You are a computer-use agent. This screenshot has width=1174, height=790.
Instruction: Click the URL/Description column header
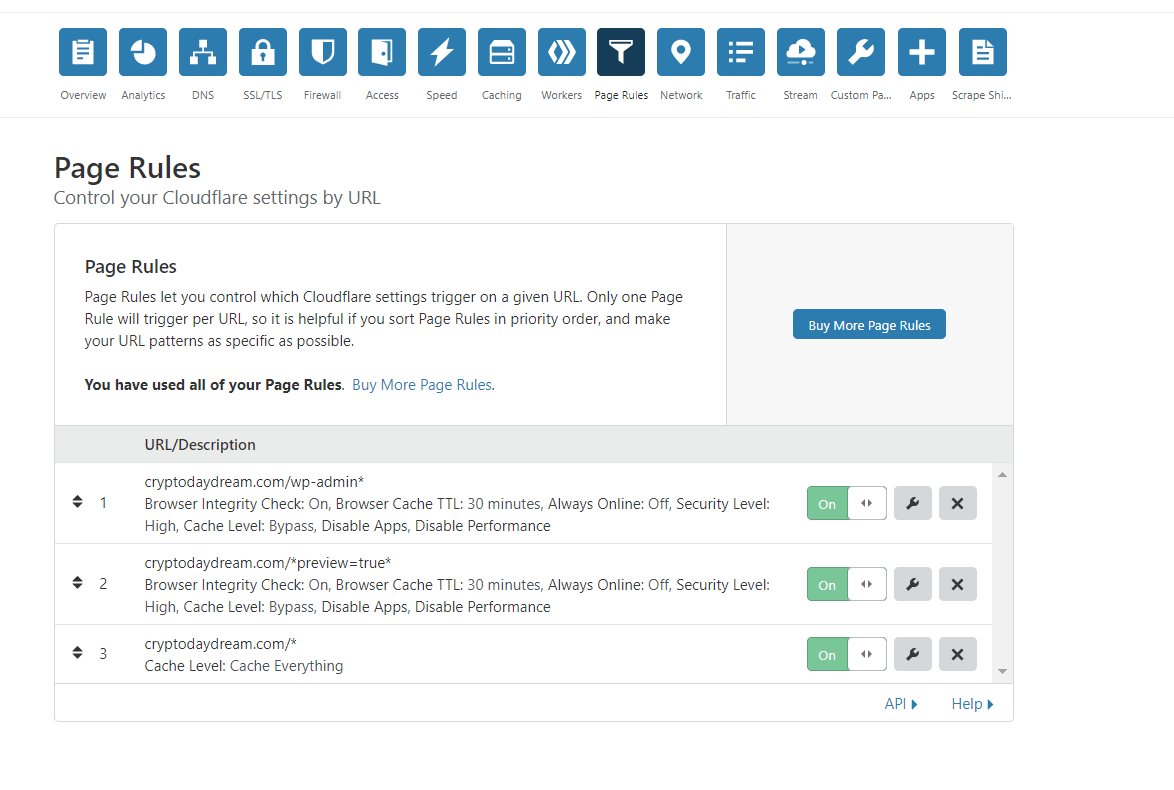pyautogui.click(x=200, y=445)
